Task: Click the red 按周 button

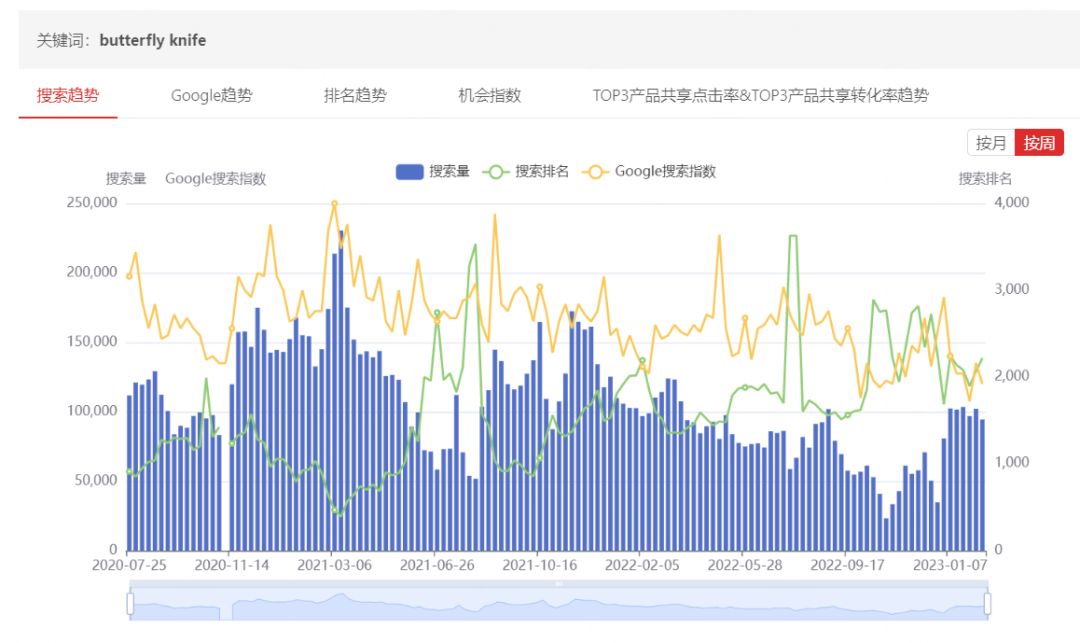Action: pyautogui.click(x=1039, y=142)
